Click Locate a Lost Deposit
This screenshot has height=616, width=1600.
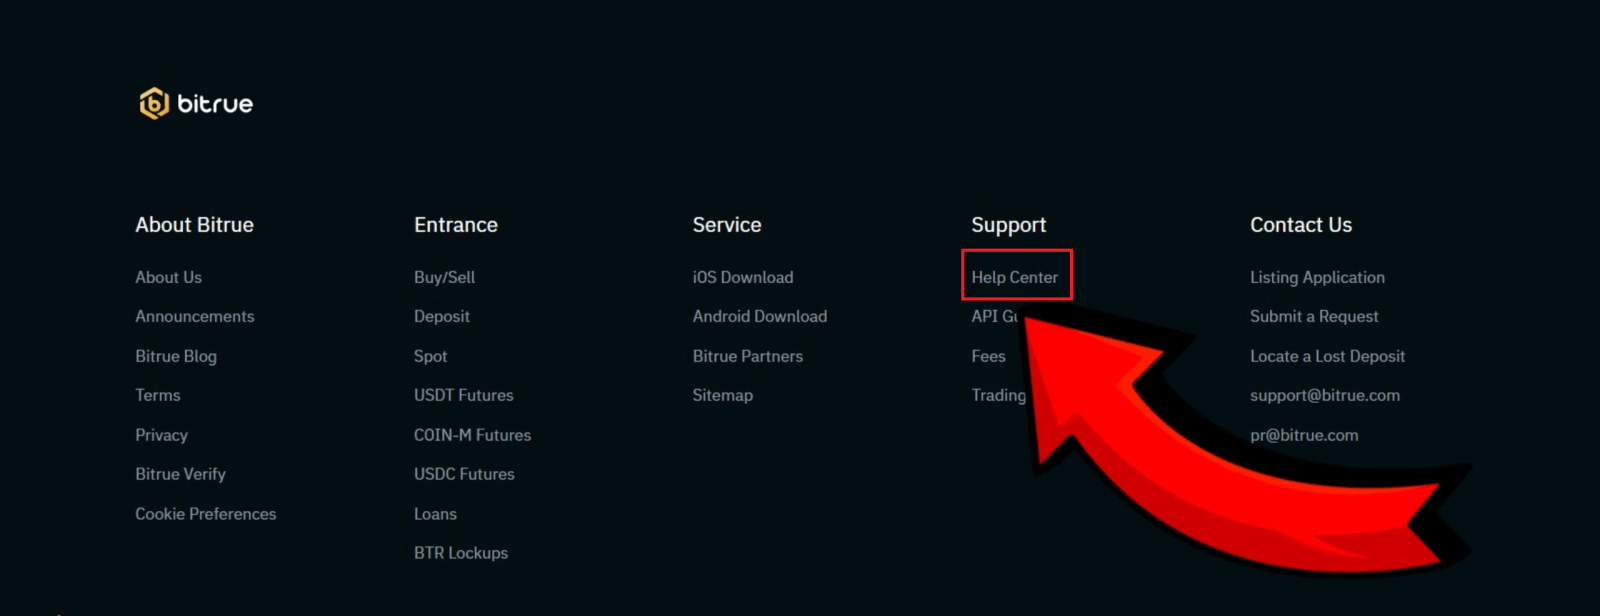[1327, 356]
